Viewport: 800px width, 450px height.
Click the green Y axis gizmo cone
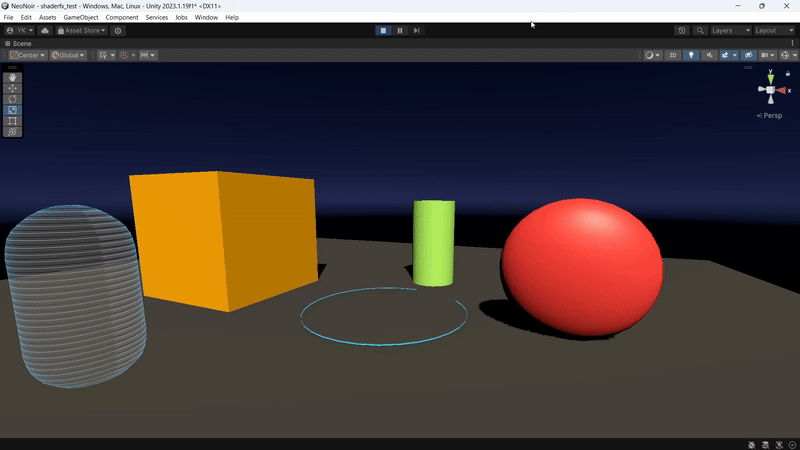pyautogui.click(x=769, y=77)
